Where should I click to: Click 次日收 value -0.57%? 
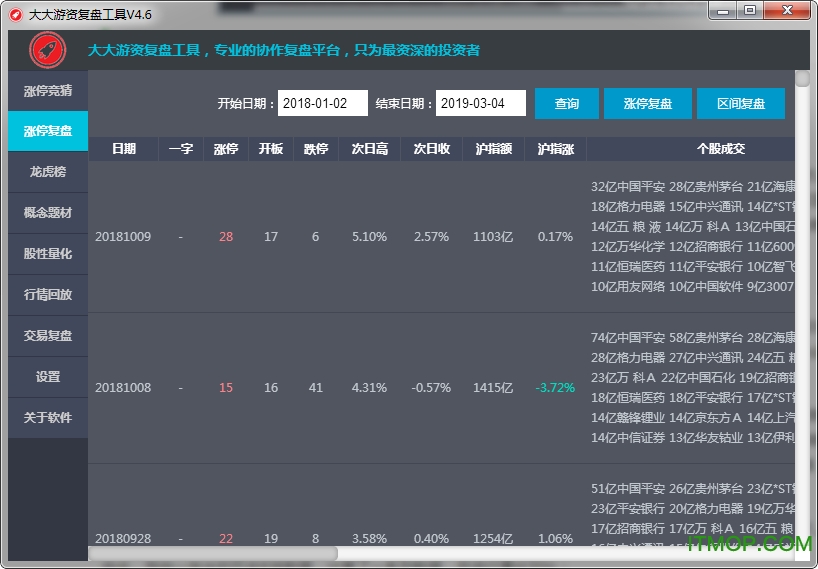click(x=431, y=388)
